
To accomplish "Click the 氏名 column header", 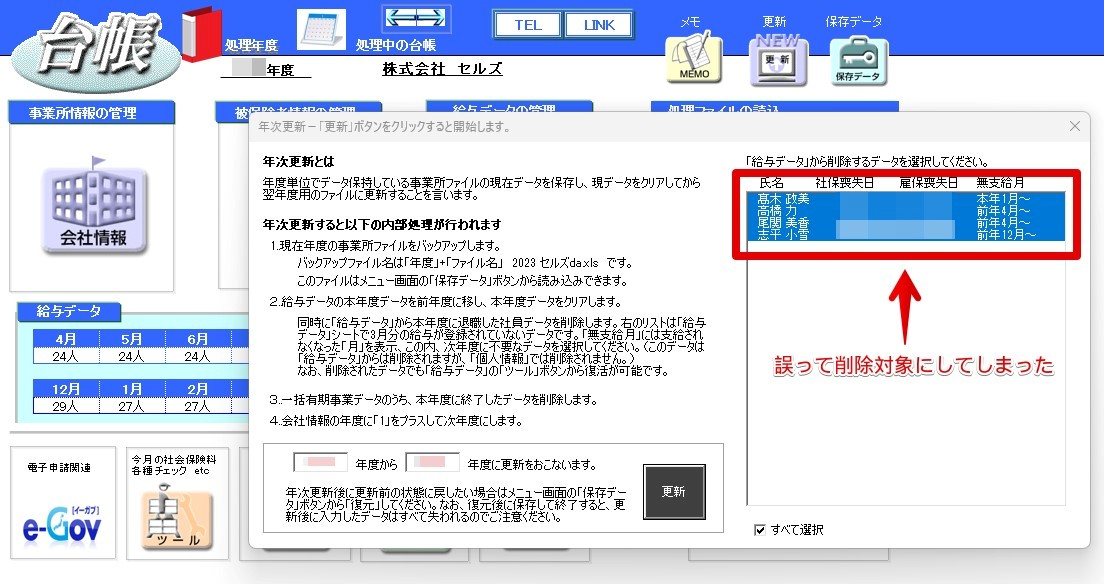I will tap(771, 182).
